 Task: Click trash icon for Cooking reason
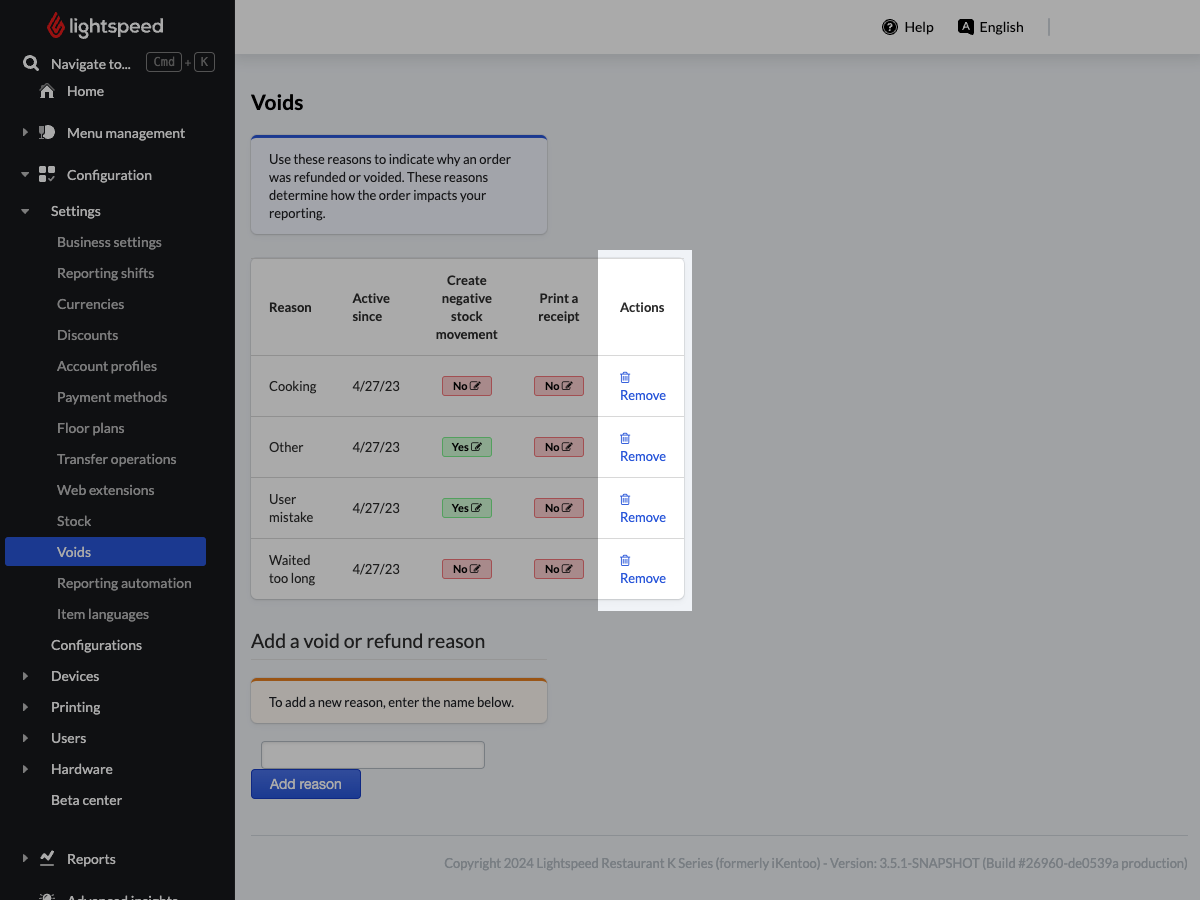coord(625,377)
